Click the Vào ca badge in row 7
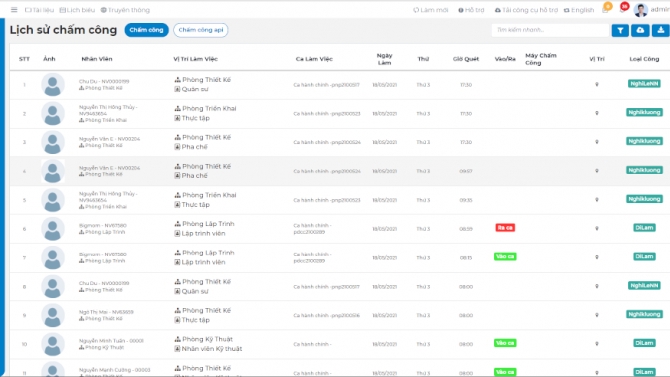 pyautogui.click(x=505, y=256)
